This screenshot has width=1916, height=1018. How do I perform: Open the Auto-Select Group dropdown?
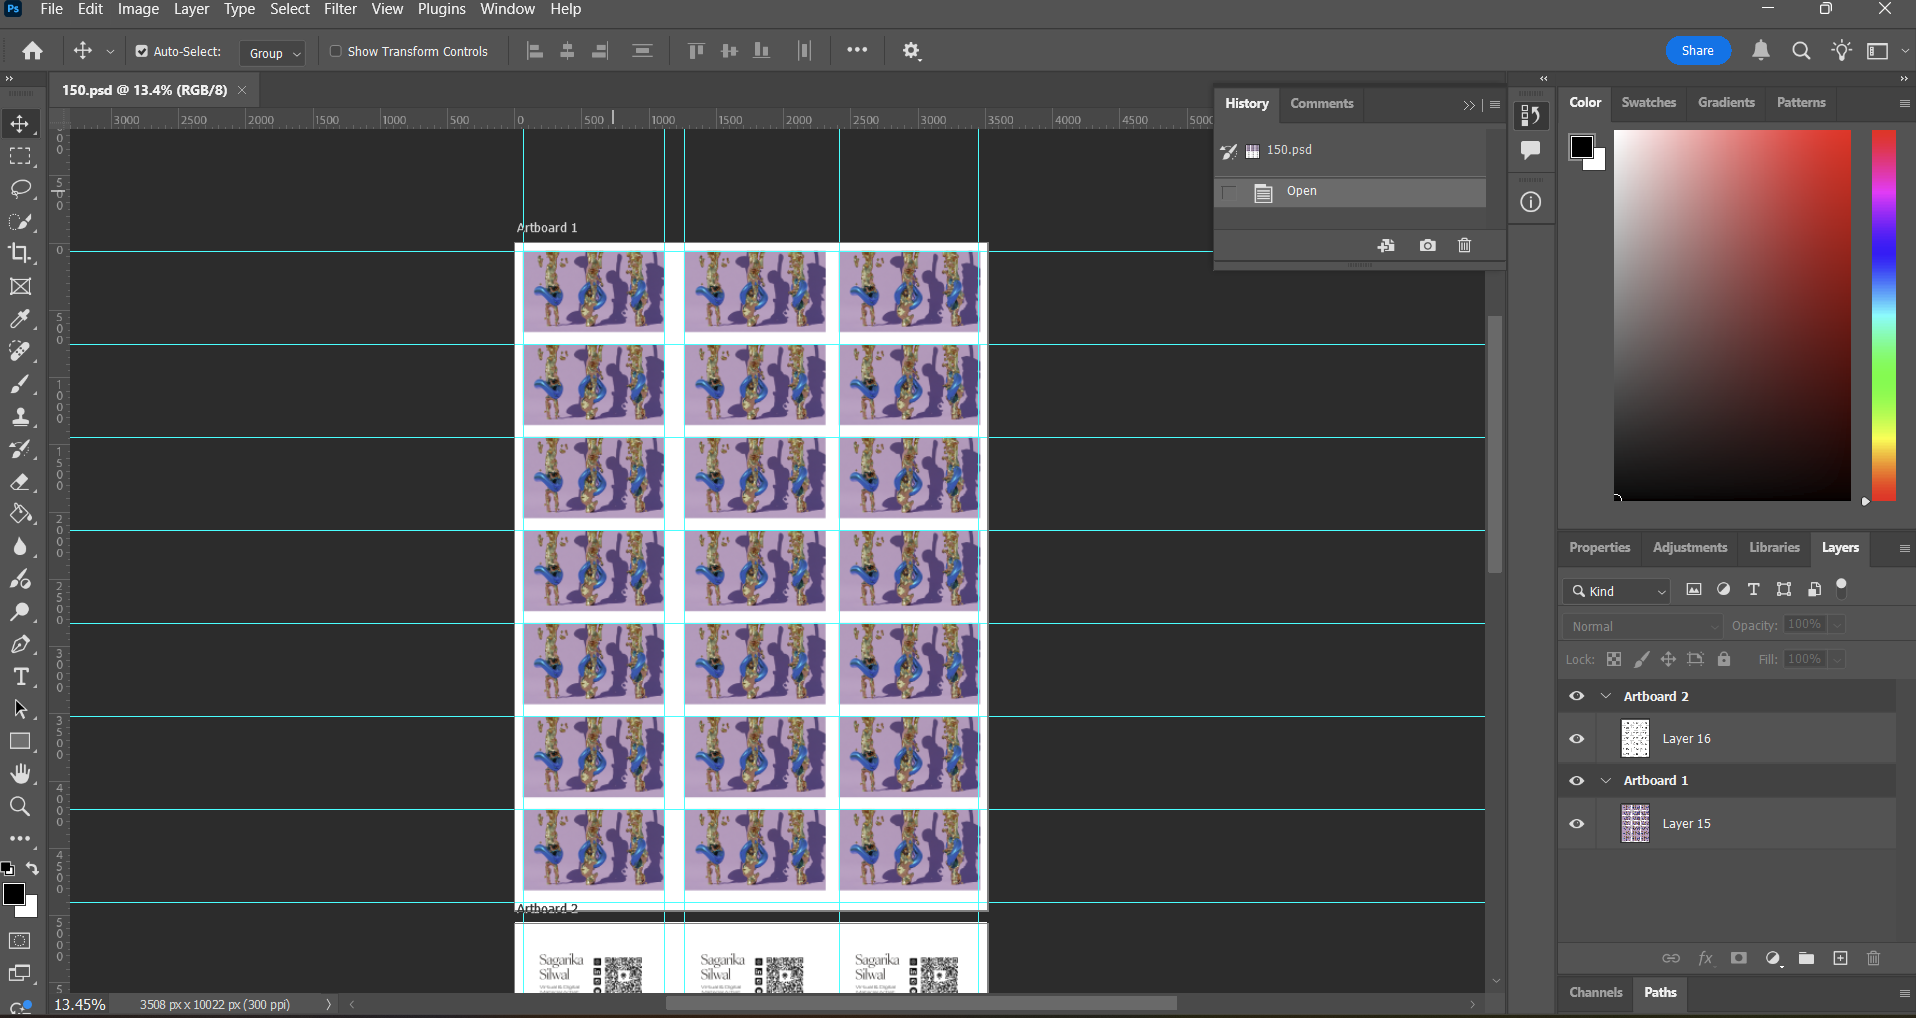point(272,52)
